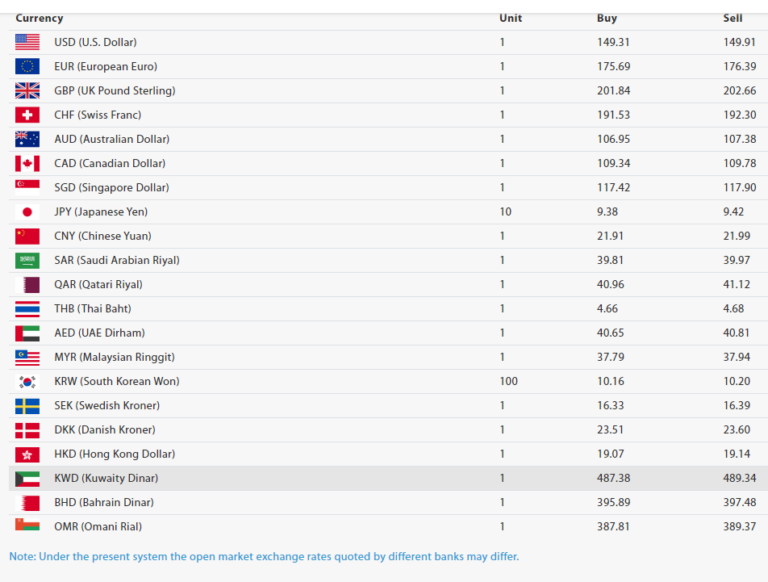The width and height of the screenshot is (768, 582).
Task: Click the KWD (Kuwaity Dinar) row text
Action: pyautogui.click(x=106, y=478)
